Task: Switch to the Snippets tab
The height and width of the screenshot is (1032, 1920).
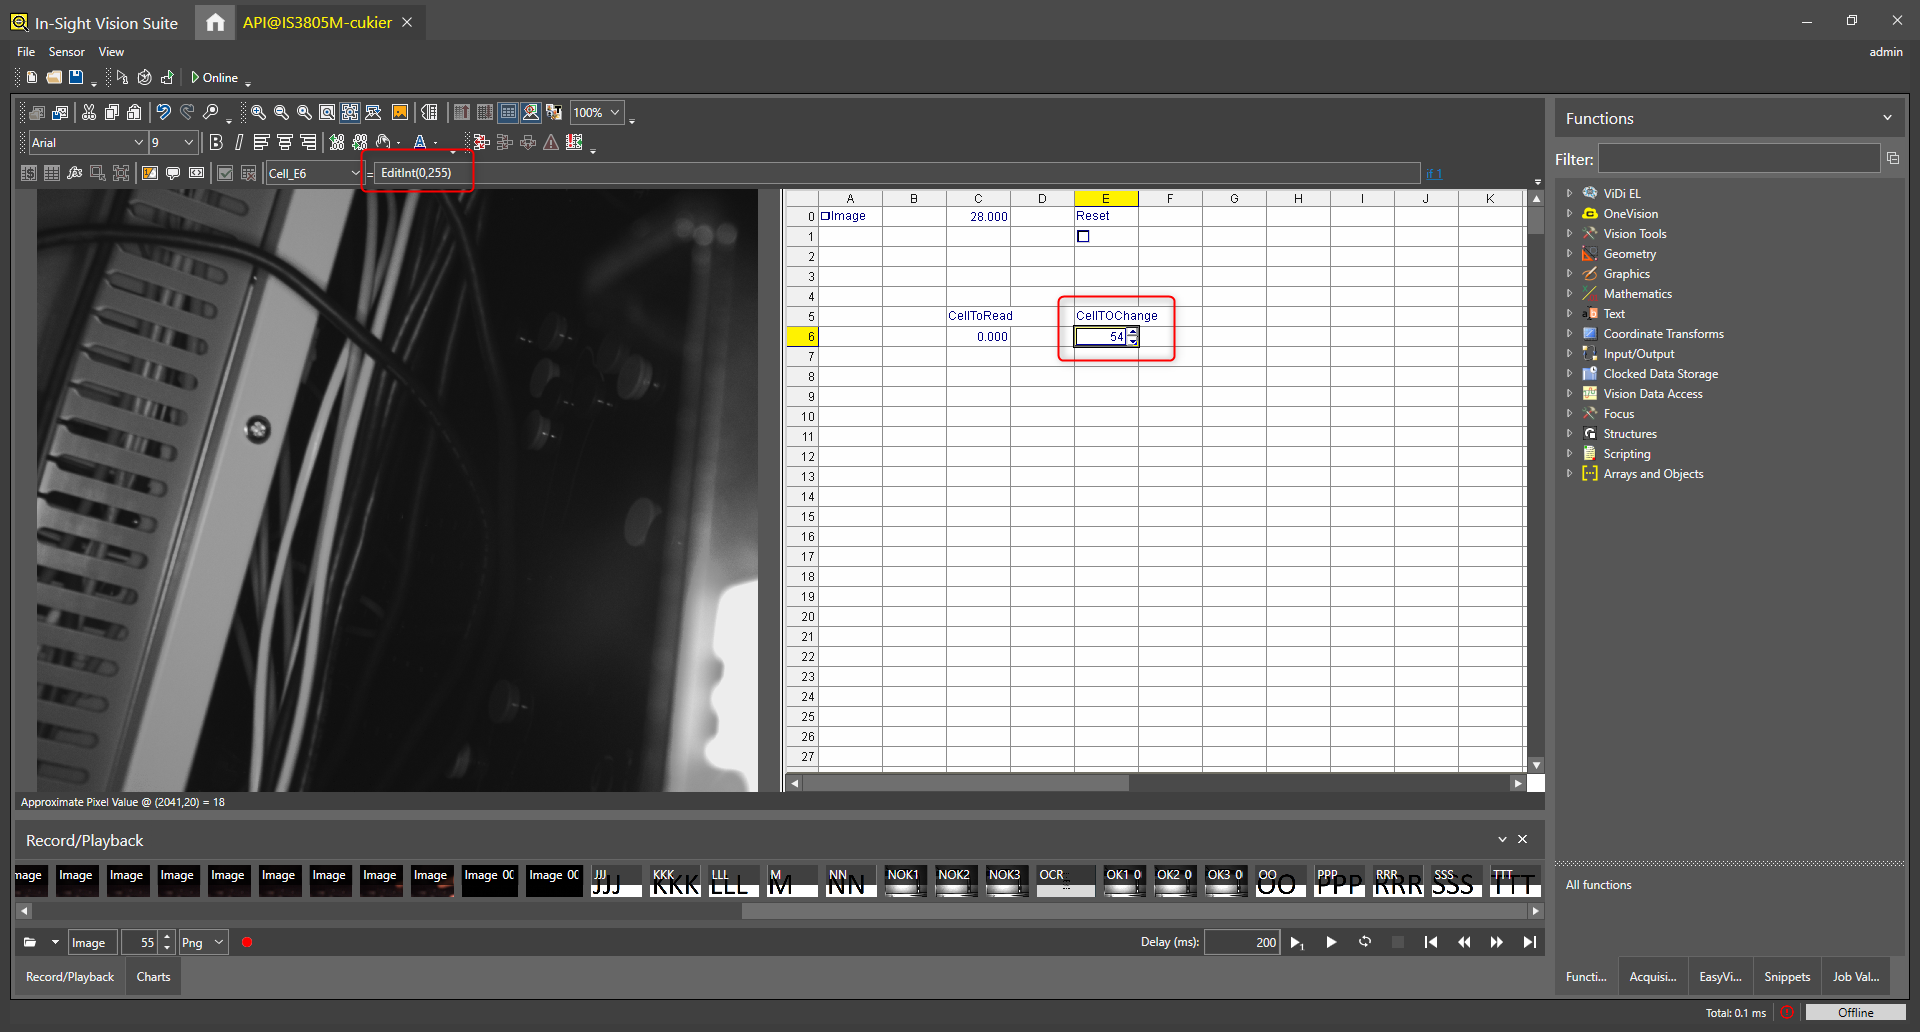Action: [x=1787, y=977]
